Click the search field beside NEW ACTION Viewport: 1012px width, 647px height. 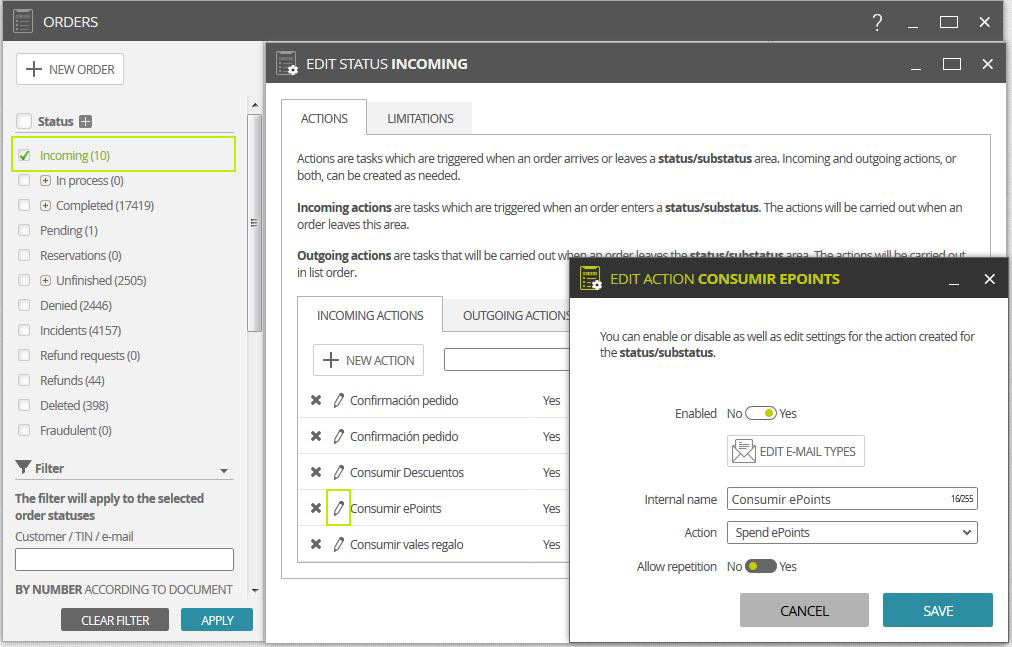(507, 360)
